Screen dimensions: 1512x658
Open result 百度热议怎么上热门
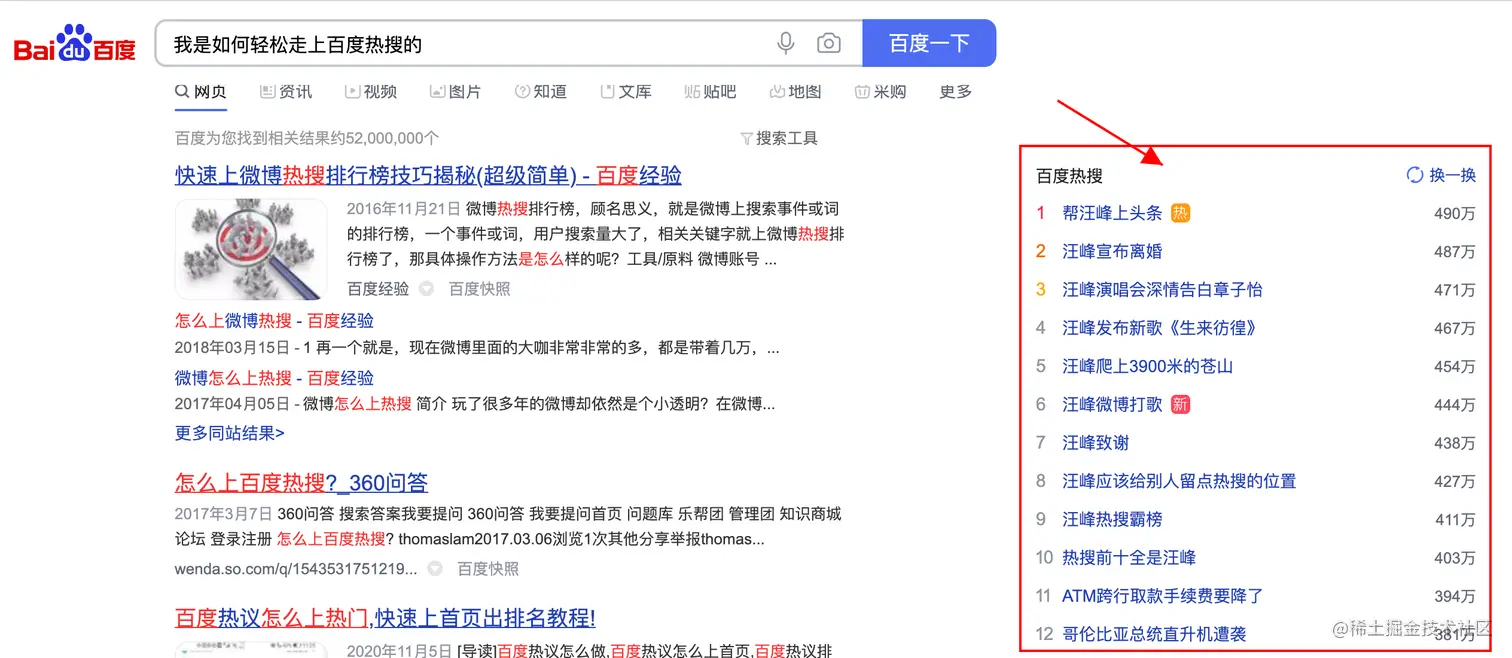pyautogui.click(x=385, y=618)
